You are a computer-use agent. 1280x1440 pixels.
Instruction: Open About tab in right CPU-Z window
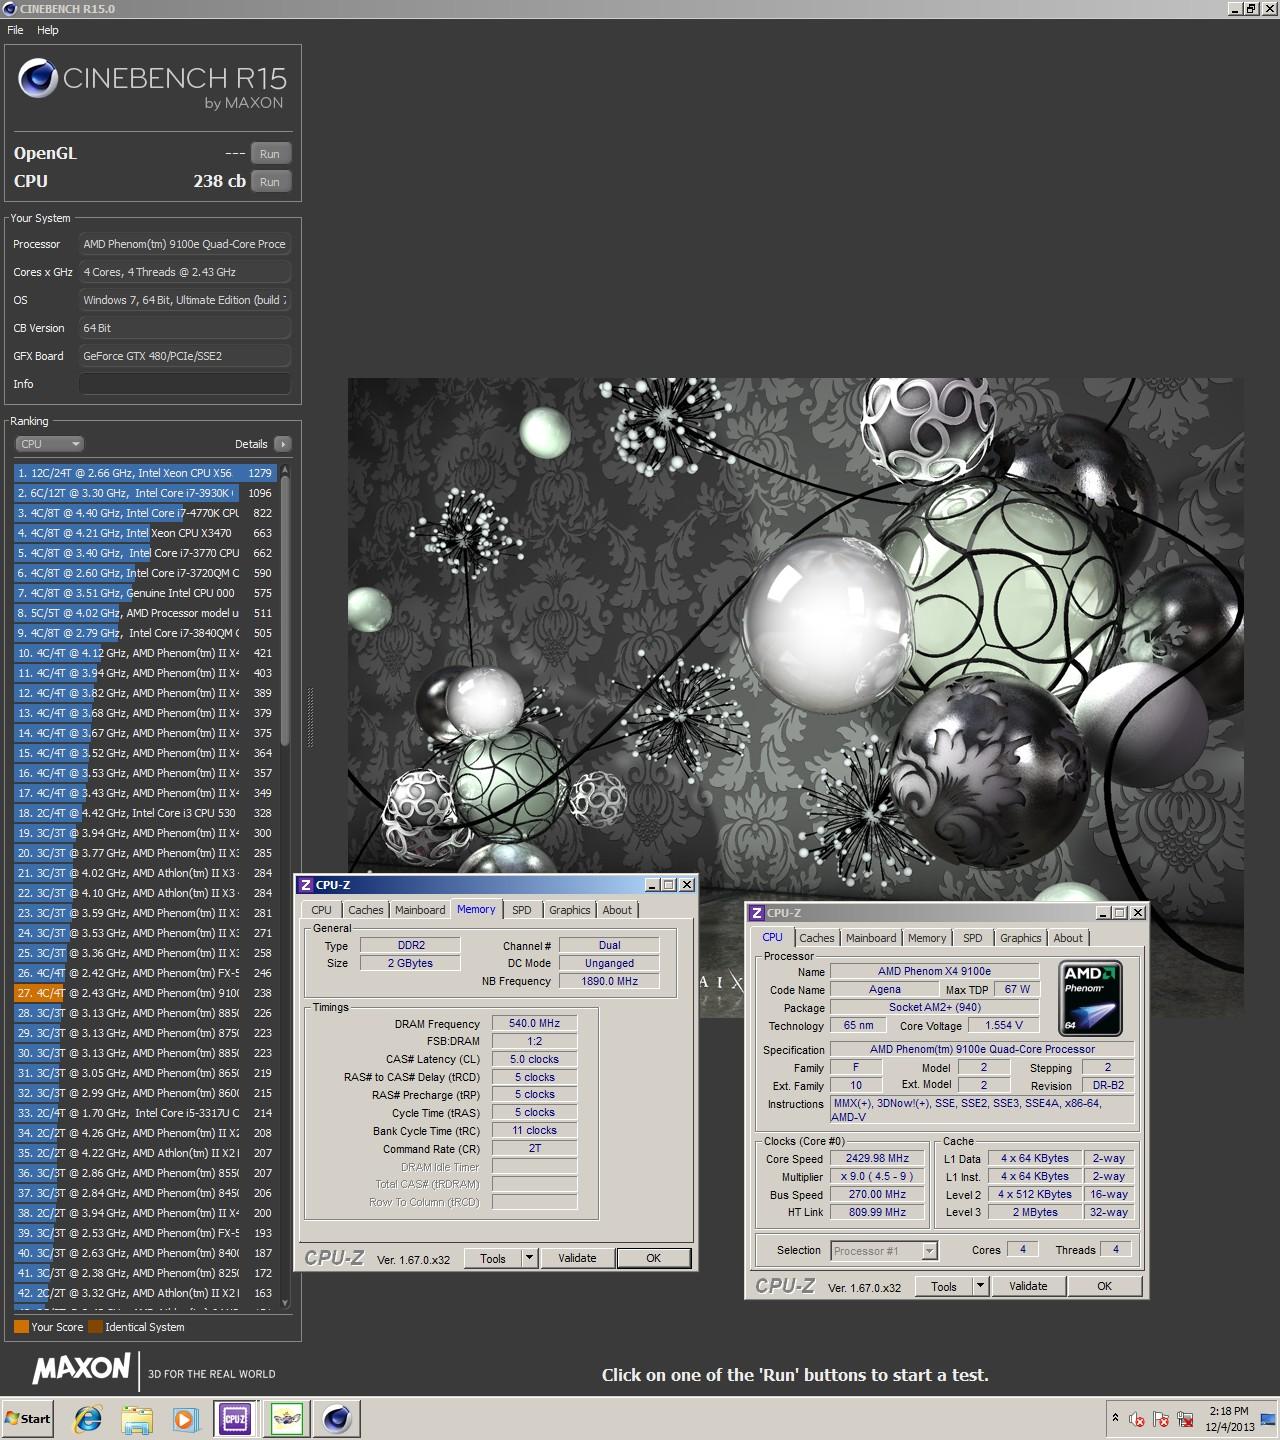pos(1068,938)
